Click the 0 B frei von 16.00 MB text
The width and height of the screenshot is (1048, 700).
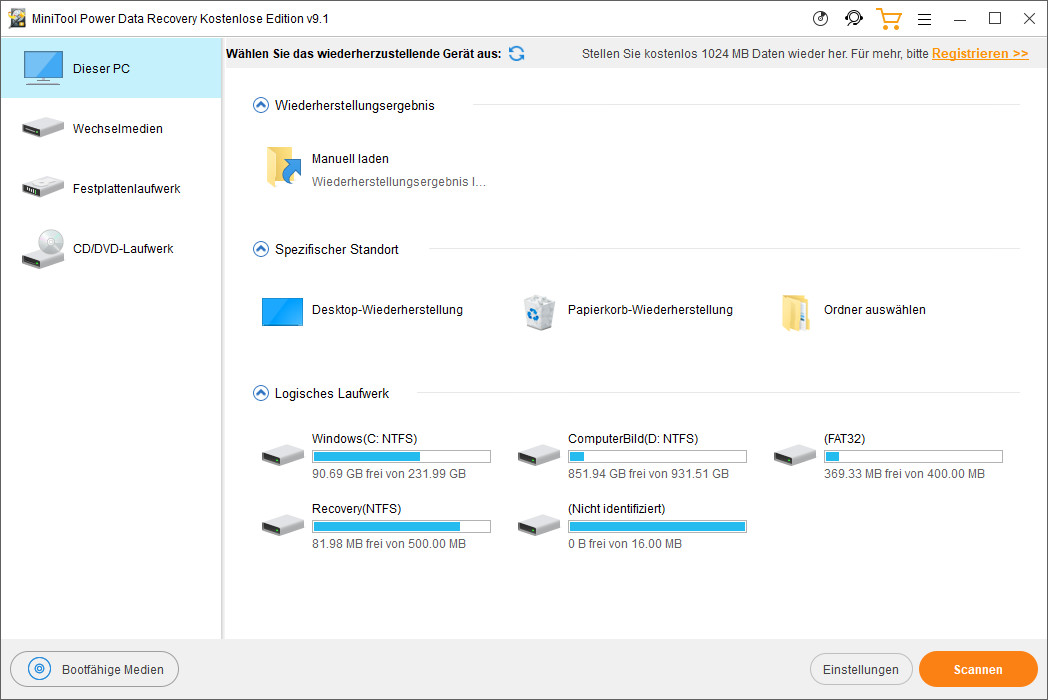[x=625, y=544]
